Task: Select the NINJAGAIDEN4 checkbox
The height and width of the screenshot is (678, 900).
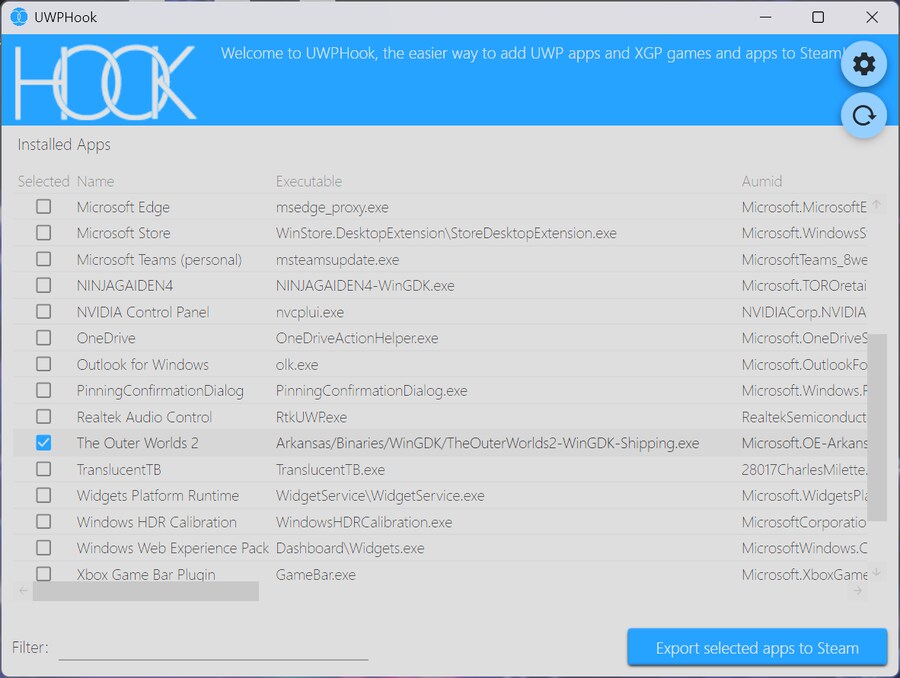Action: [44, 286]
